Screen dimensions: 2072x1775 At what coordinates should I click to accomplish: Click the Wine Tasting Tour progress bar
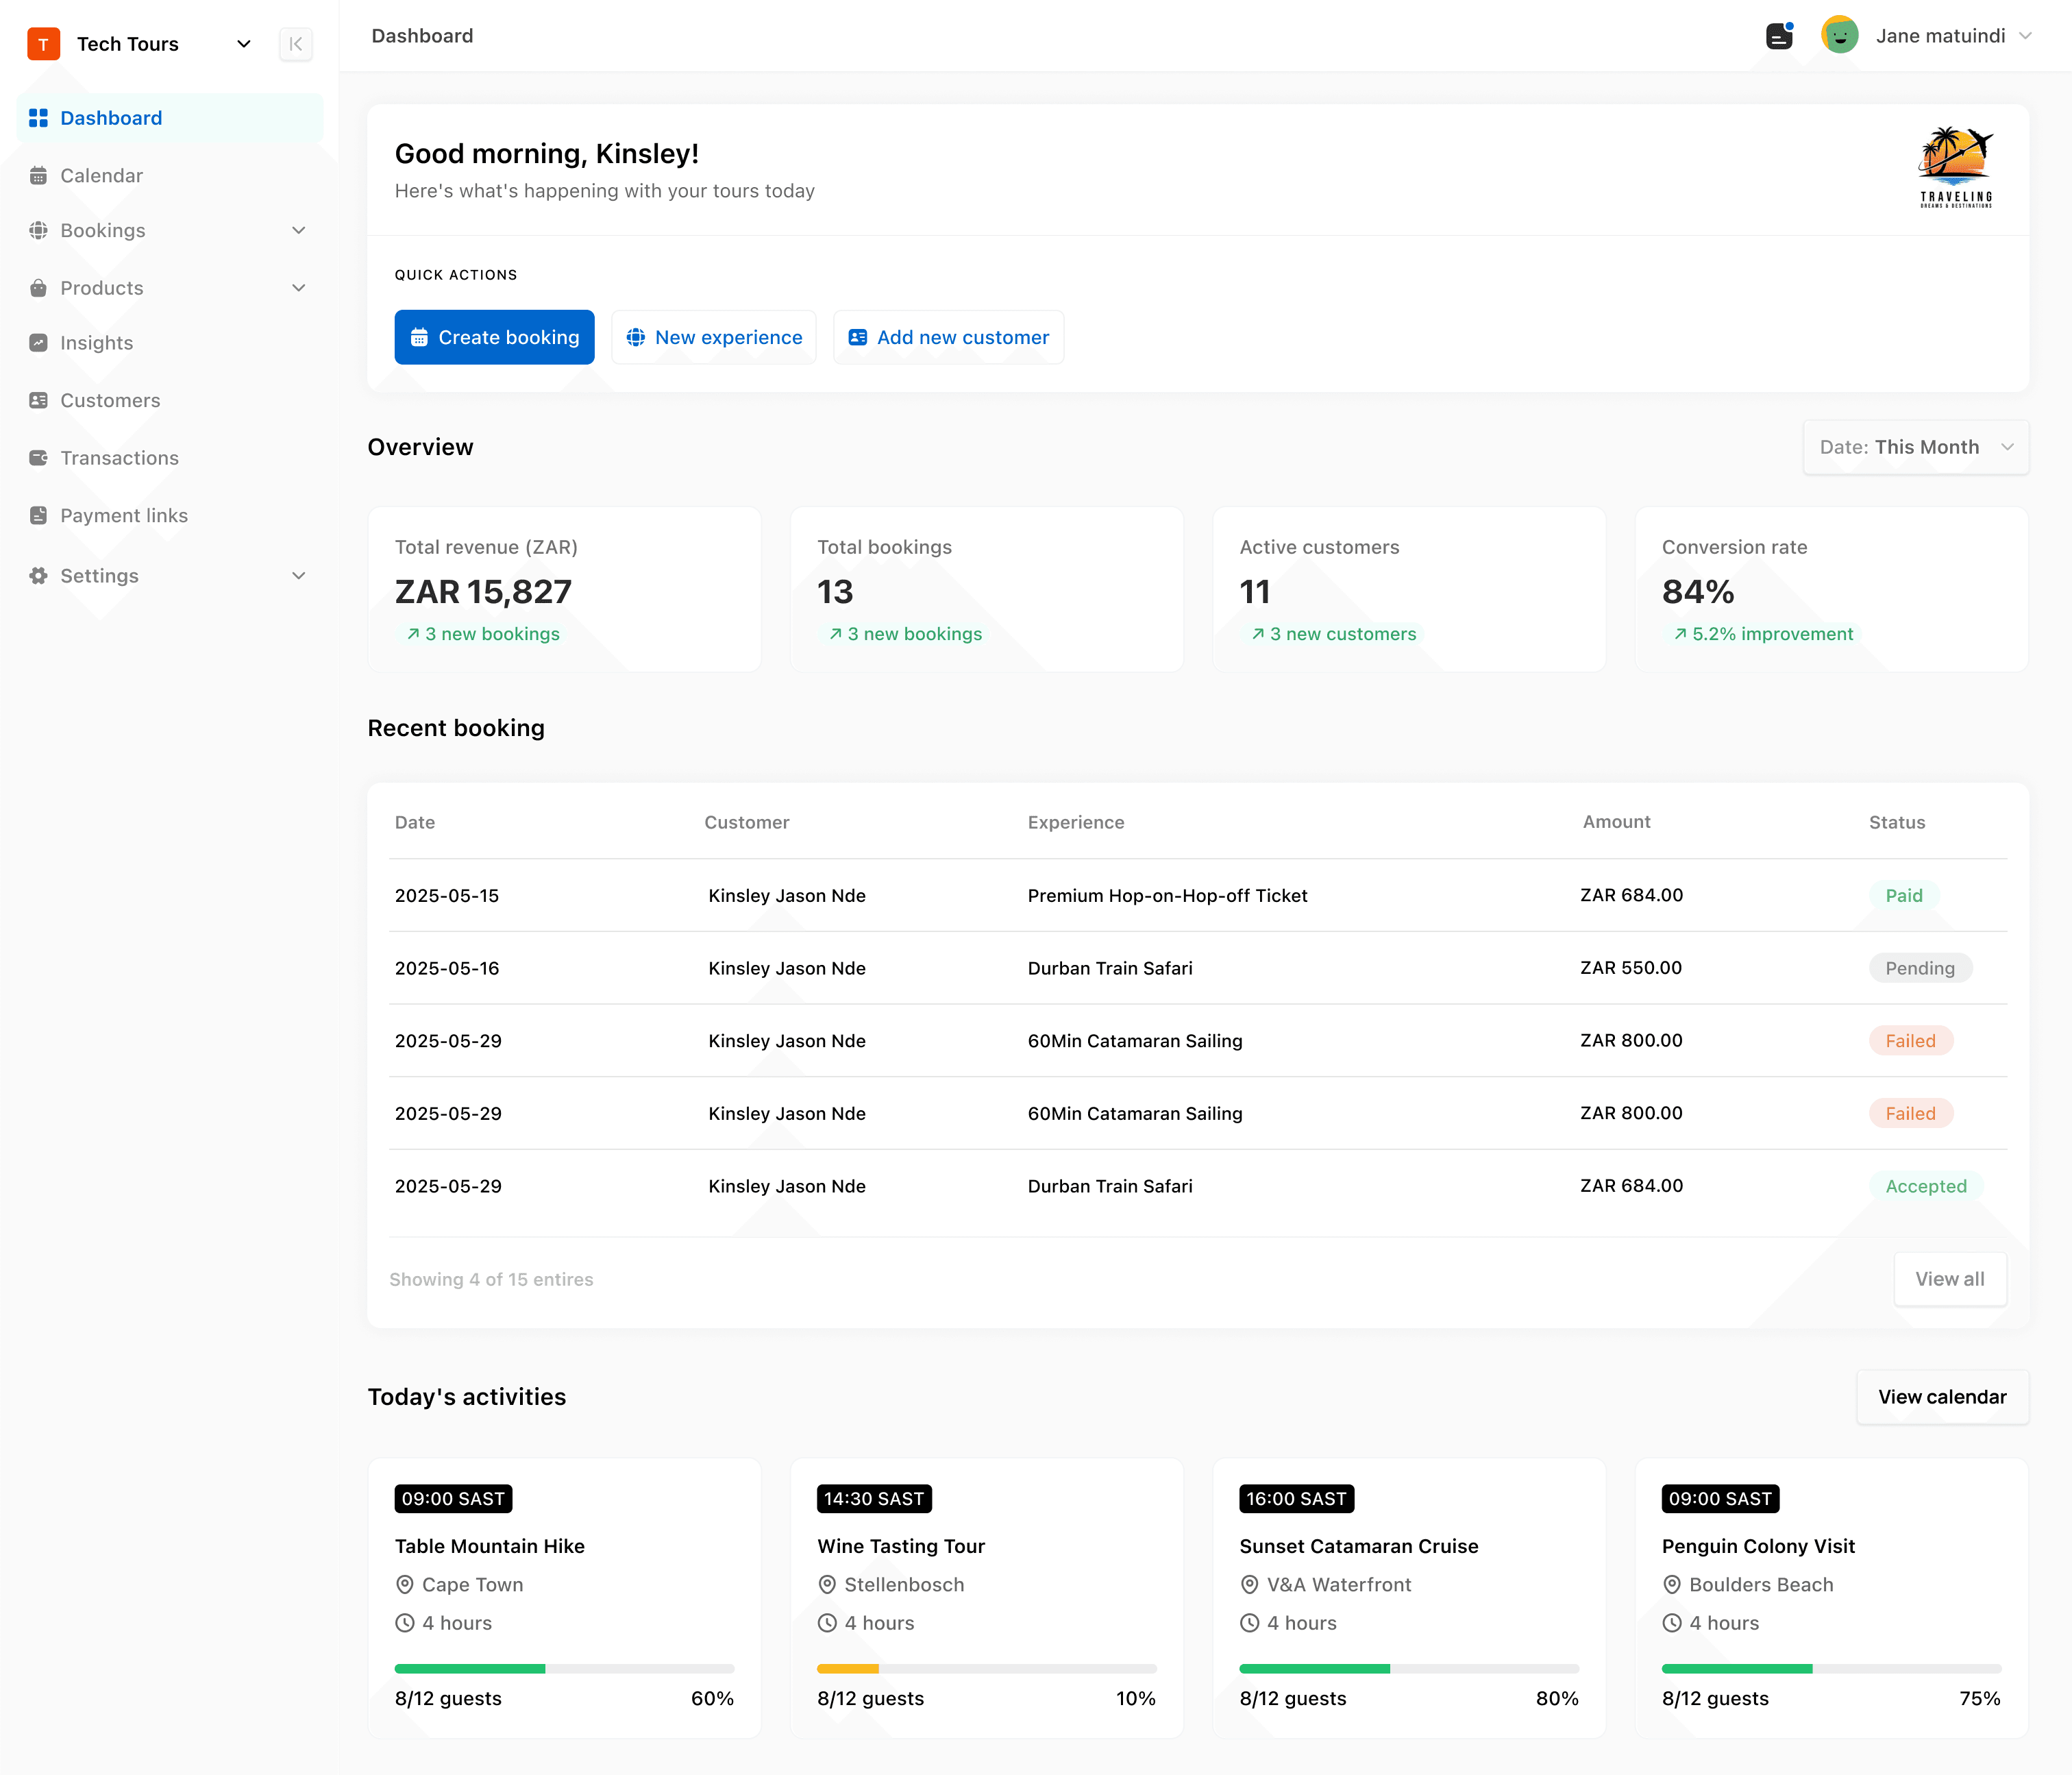(x=986, y=1669)
